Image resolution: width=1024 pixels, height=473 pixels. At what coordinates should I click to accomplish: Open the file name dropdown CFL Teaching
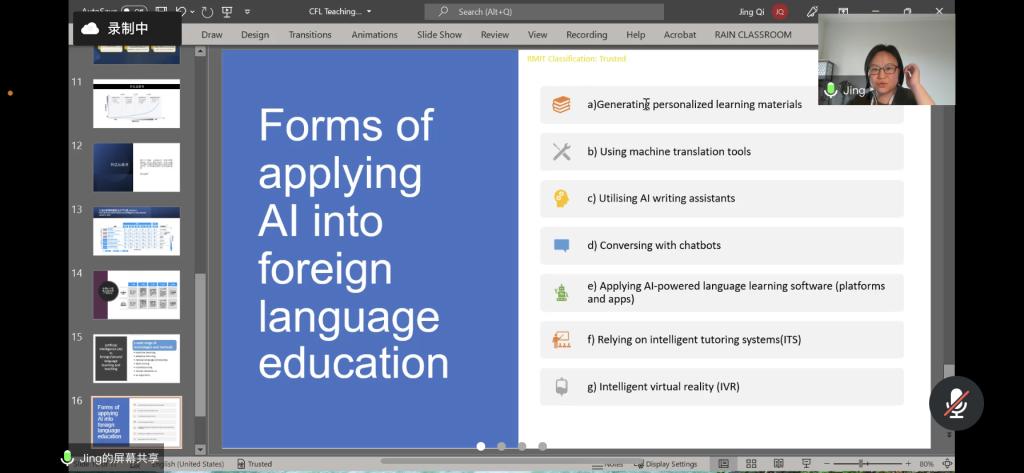click(340, 12)
